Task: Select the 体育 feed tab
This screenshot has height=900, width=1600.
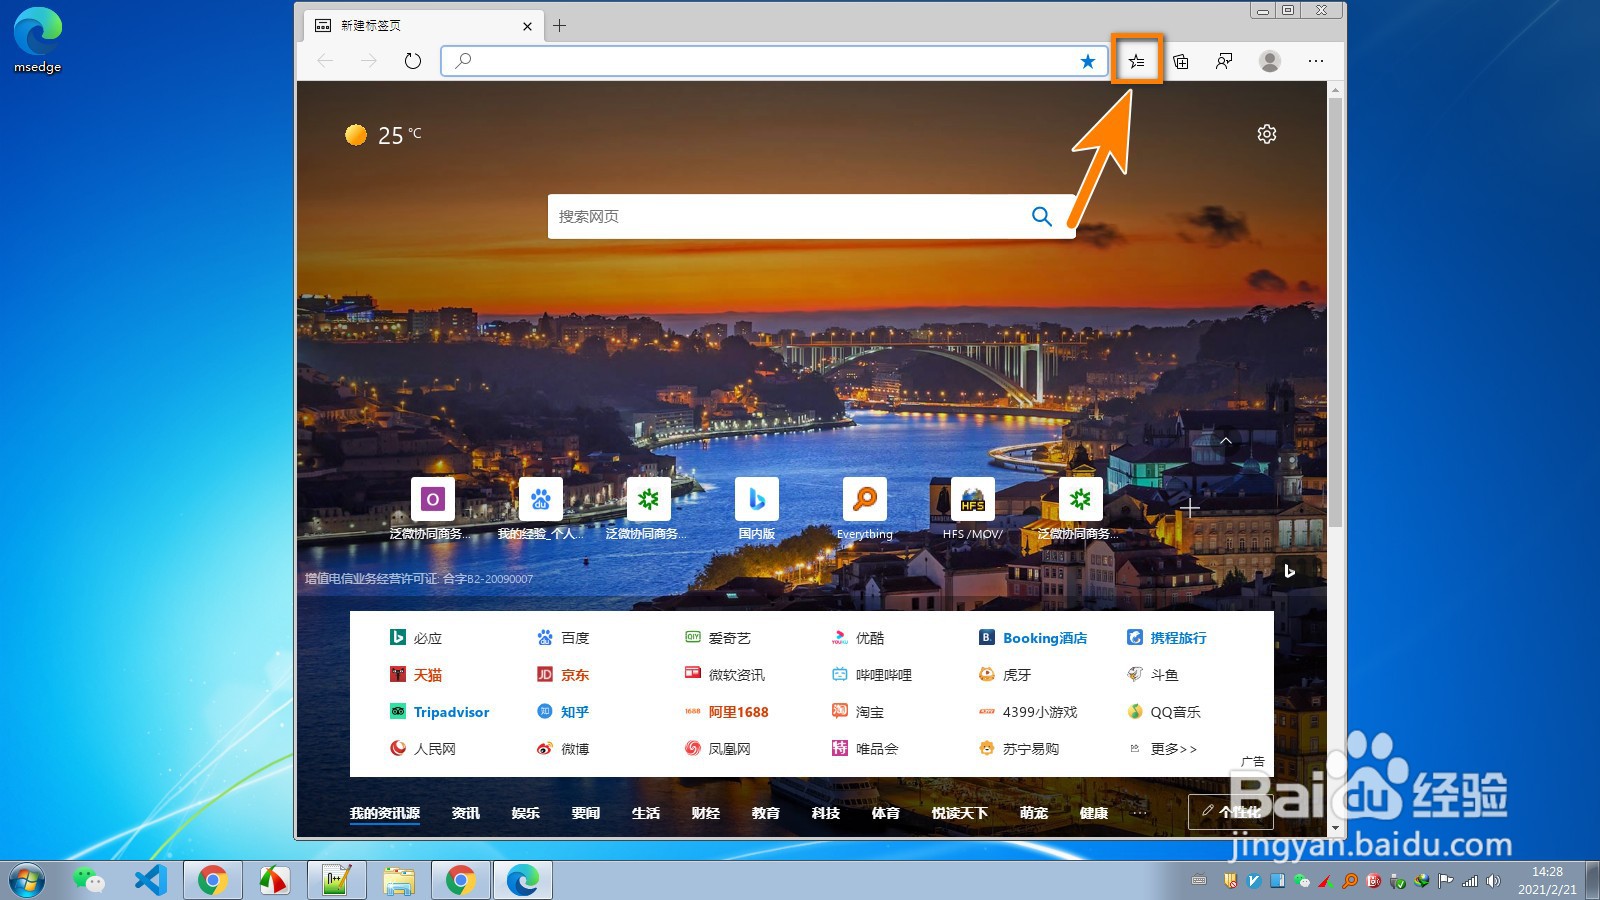Action: point(886,813)
